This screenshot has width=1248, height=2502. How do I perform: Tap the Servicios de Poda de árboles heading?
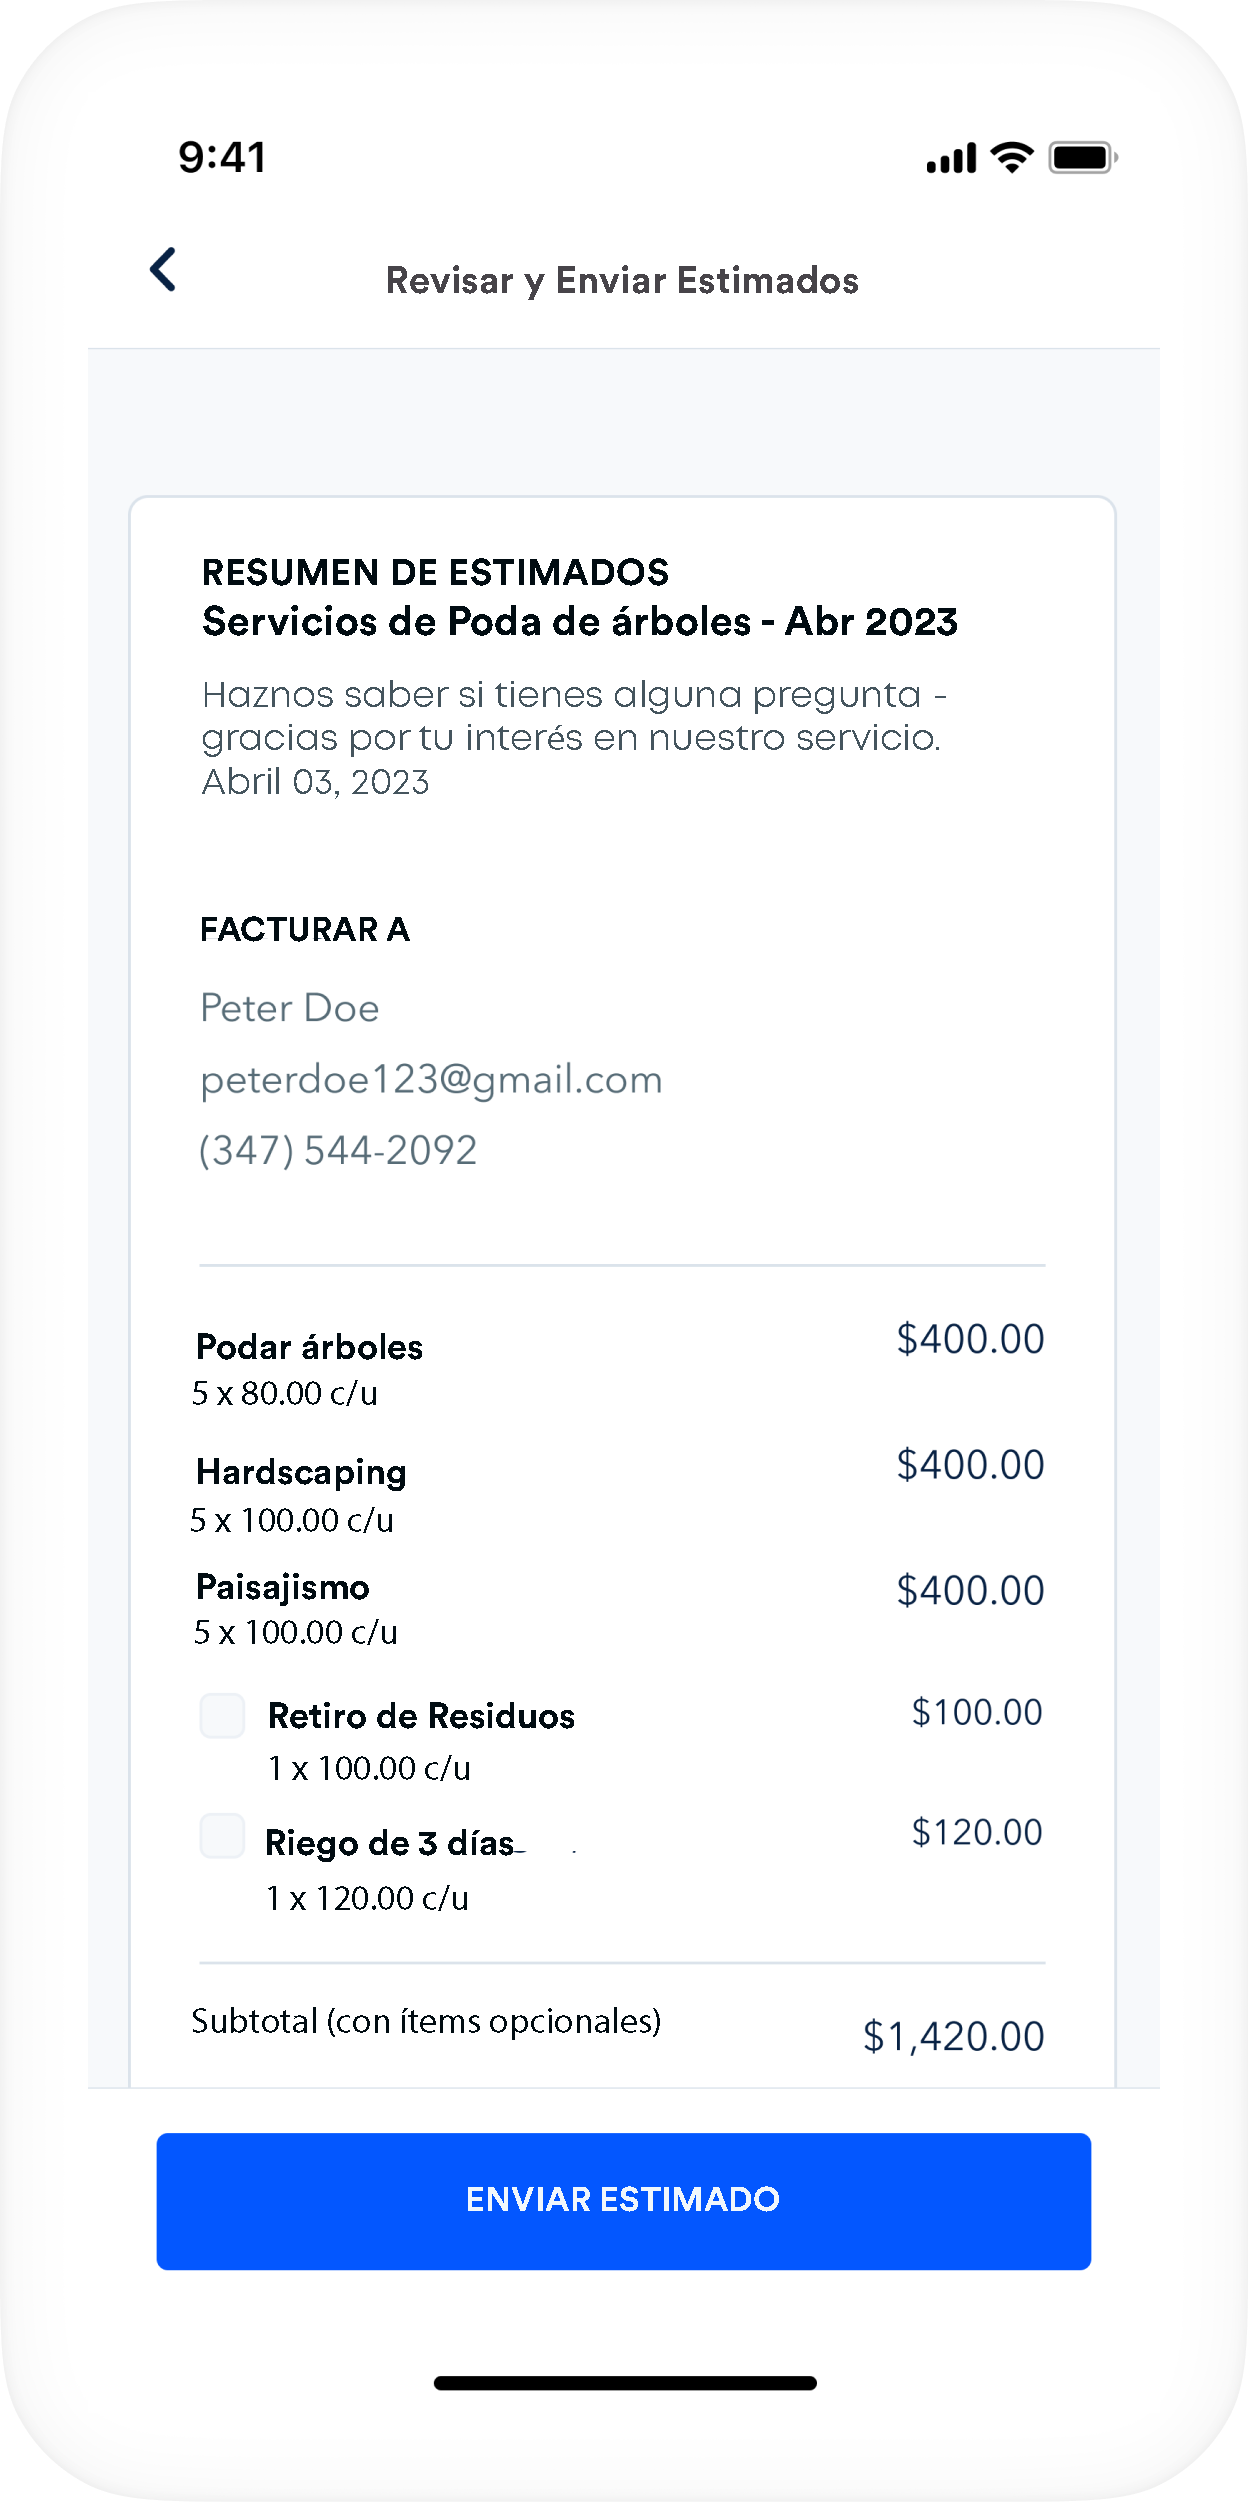579,622
